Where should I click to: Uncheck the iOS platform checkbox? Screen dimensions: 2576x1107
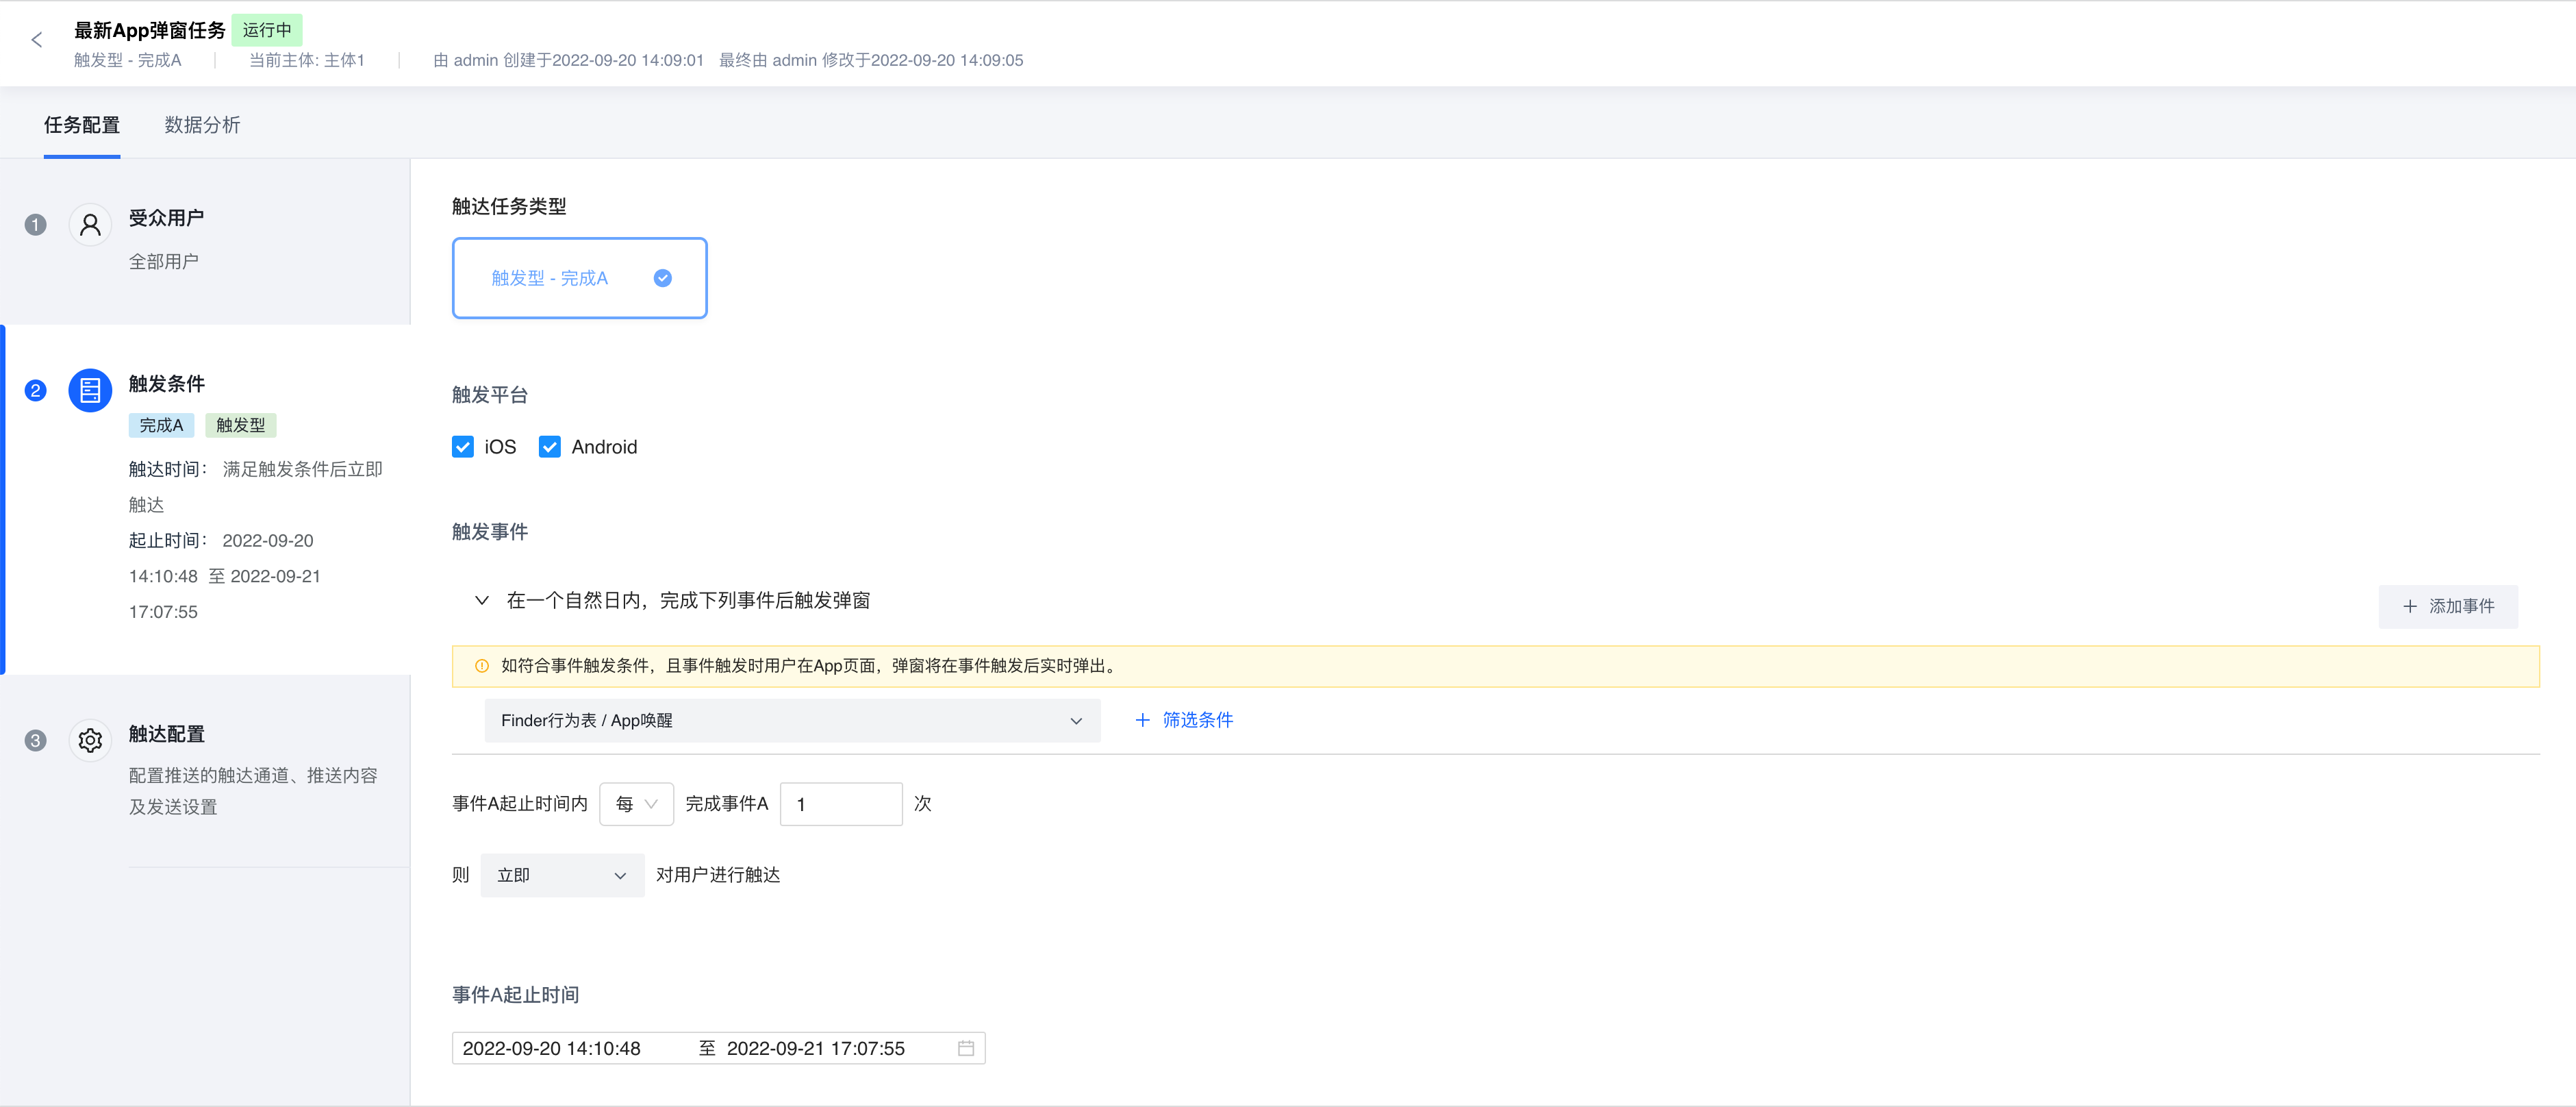coord(463,447)
